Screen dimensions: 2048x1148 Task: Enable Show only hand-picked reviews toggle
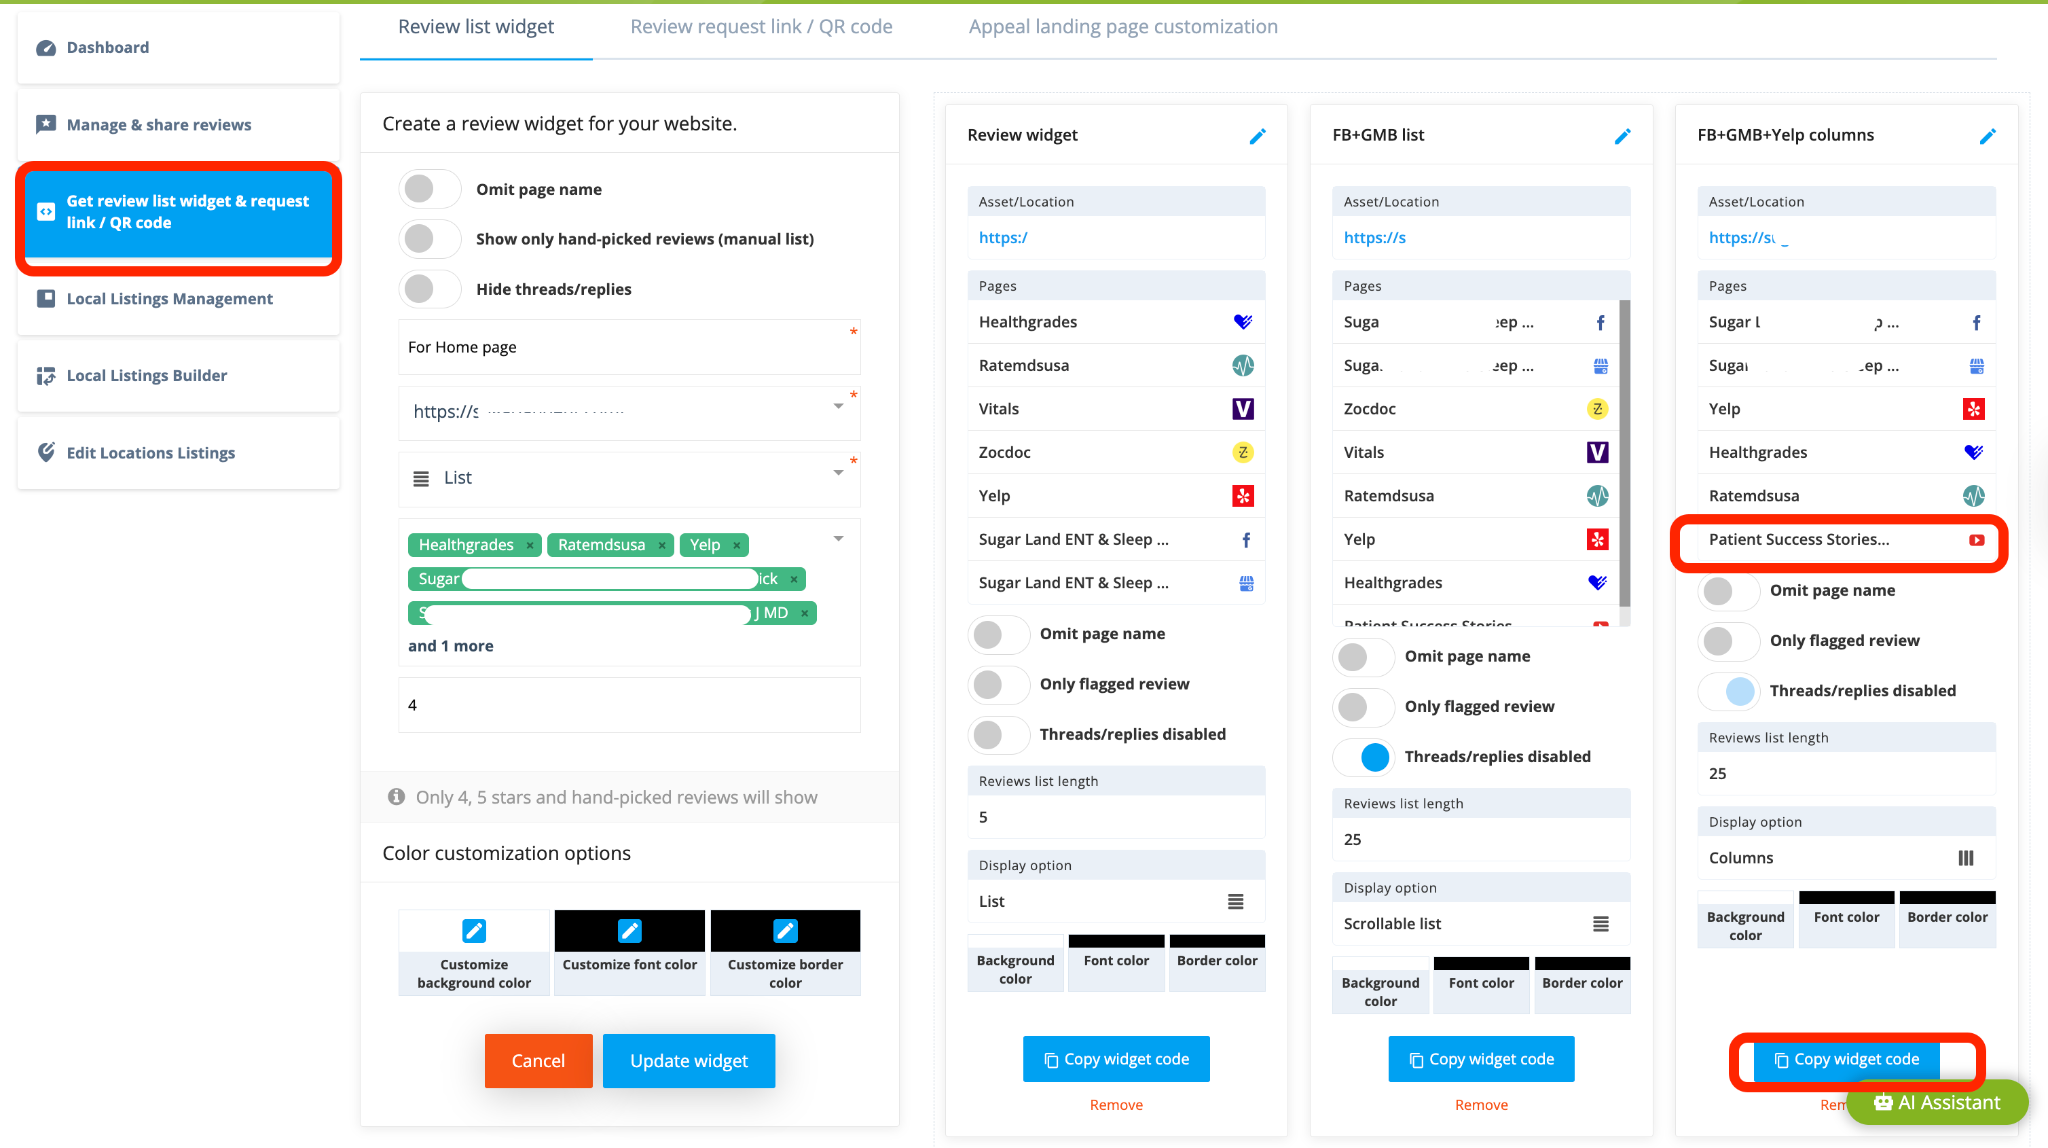tap(429, 239)
